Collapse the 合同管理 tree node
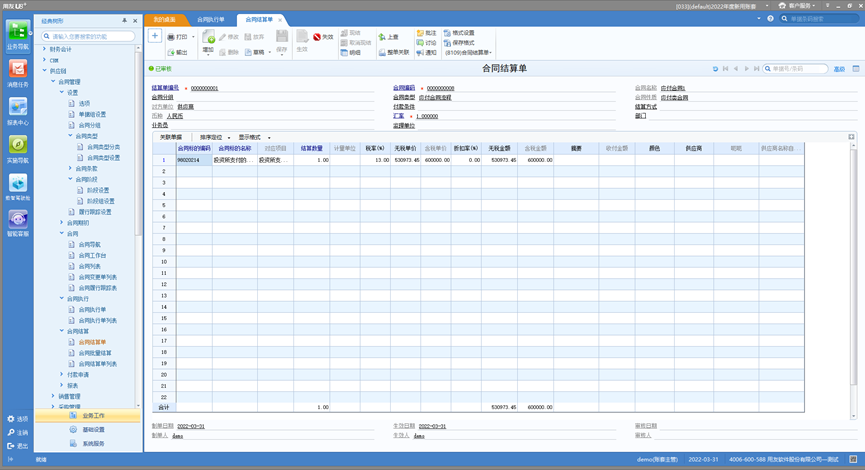The height and width of the screenshot is (470, 865). tap(53, 82)
